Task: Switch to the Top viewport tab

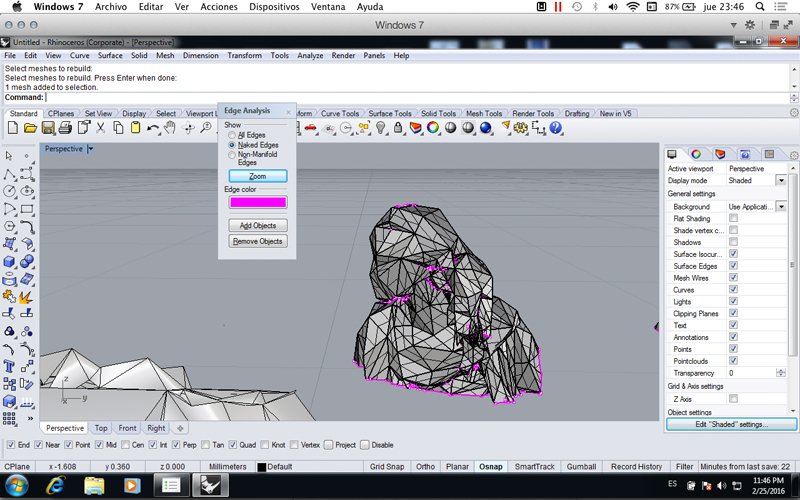Action: (101, 428)
